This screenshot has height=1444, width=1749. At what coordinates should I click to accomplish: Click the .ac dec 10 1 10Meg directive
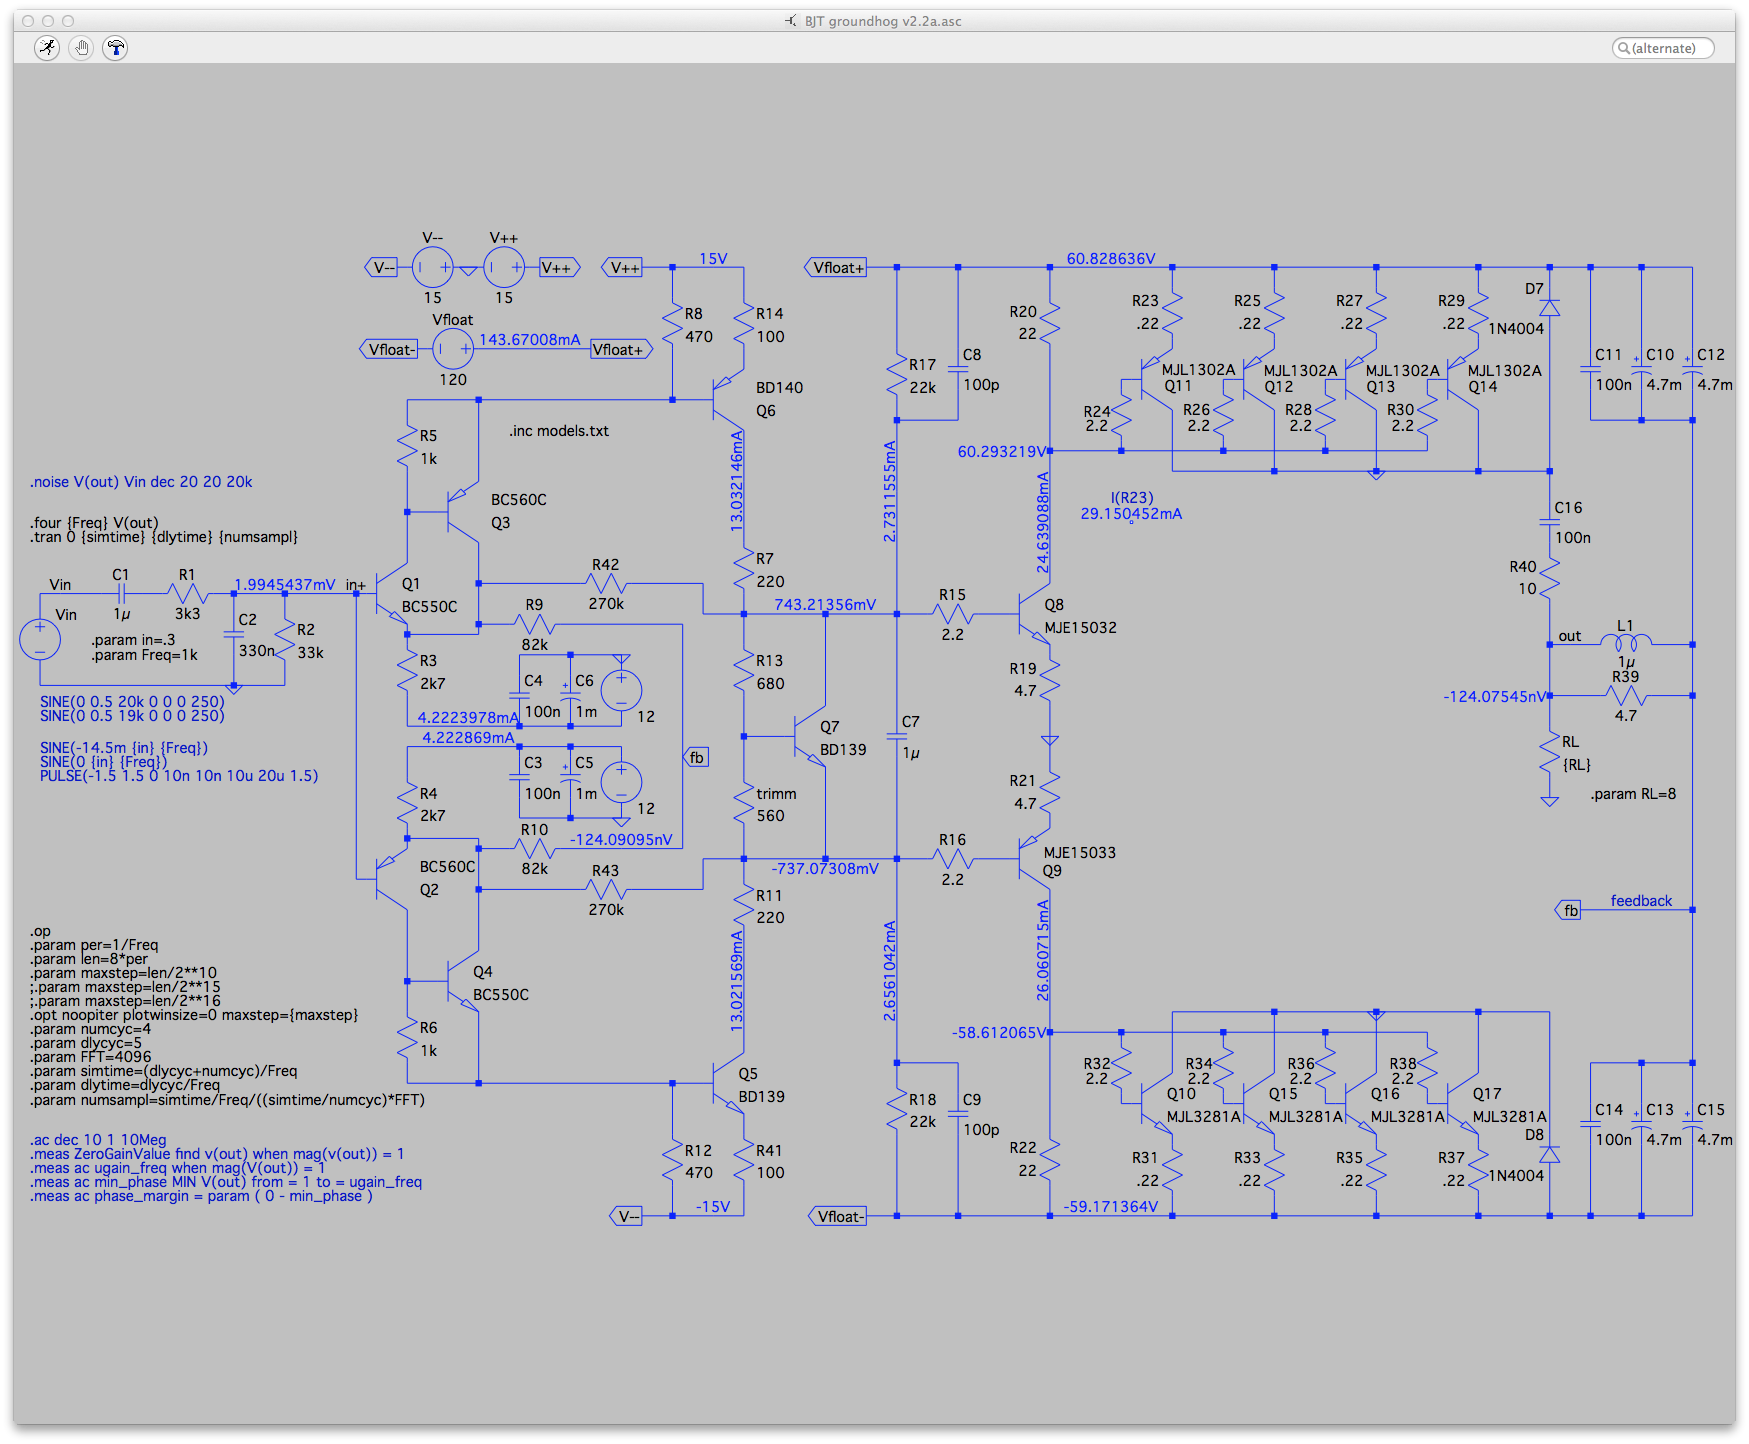pyautogui.click(x=98, y=1140)
